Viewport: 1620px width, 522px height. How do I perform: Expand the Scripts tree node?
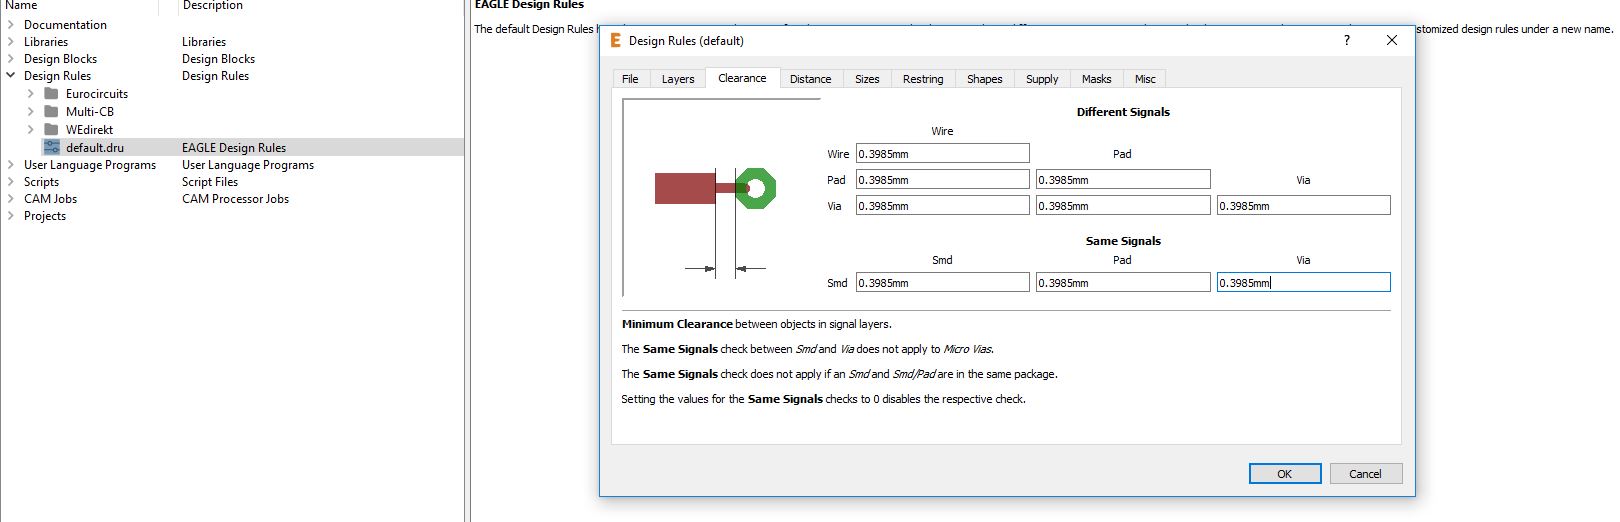(x=11, y=181)
